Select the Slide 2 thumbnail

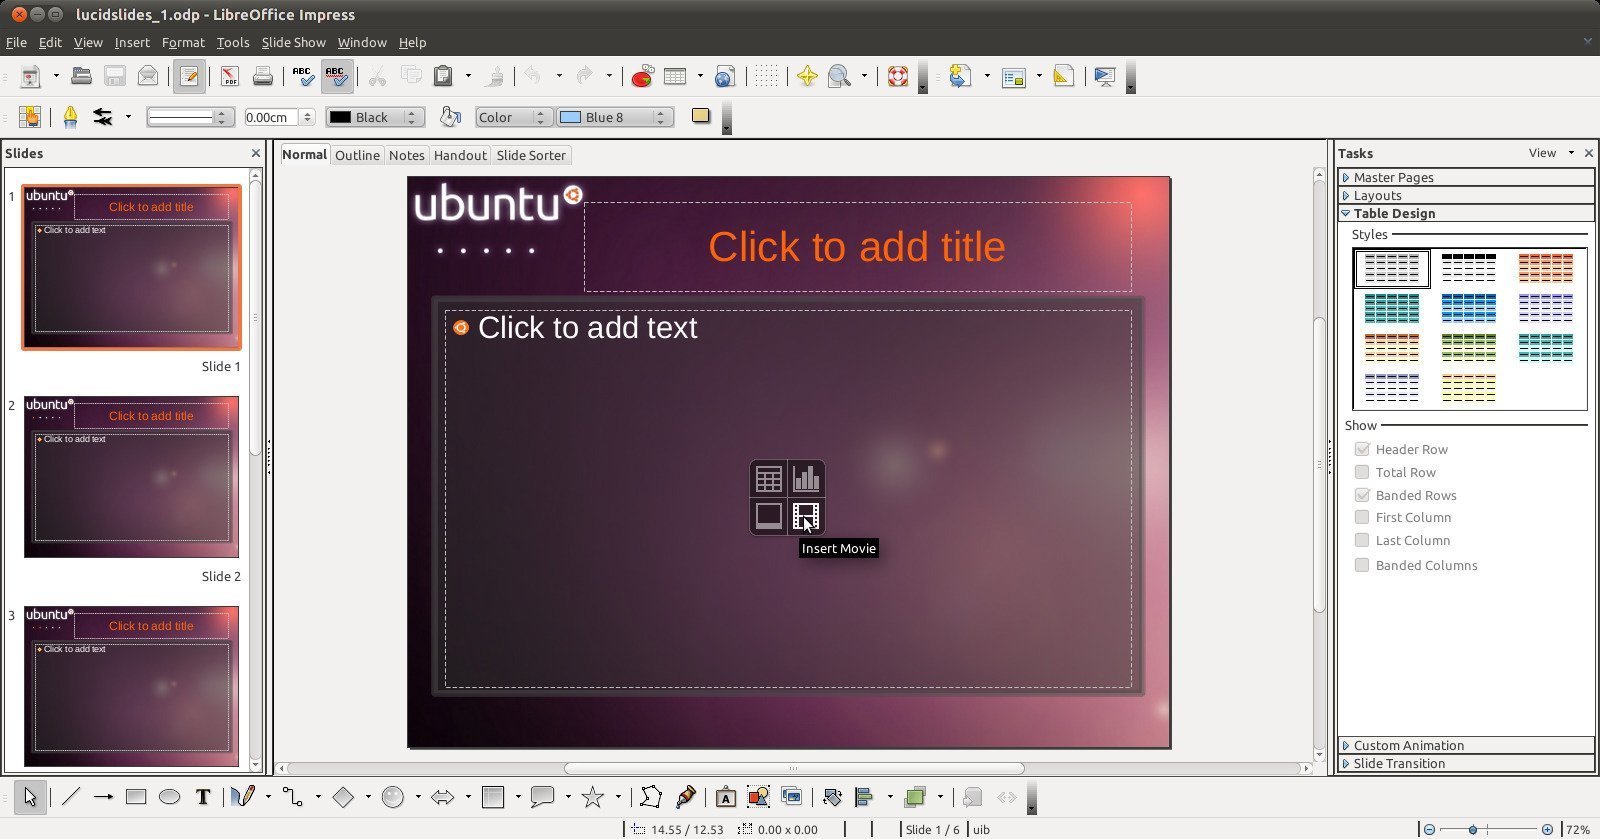click(x=131, y=476)
